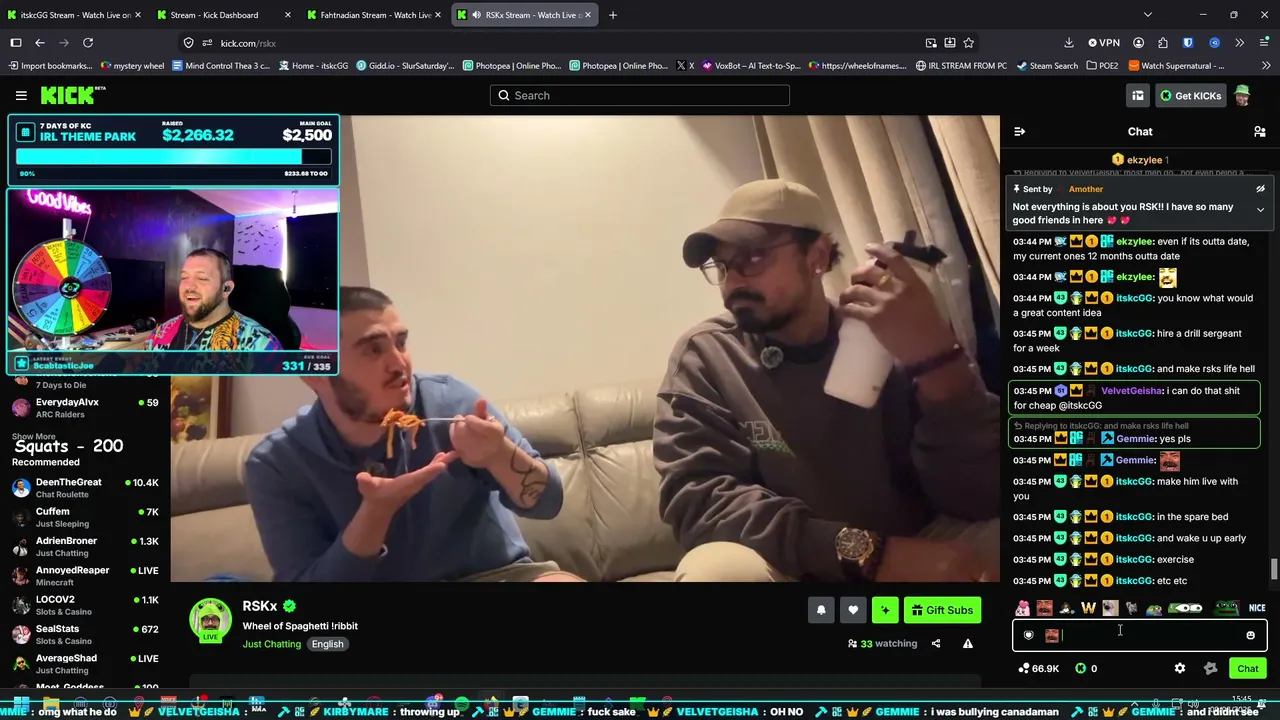Click the share stream icon
Image resolution: width=1280 pixels, height=720 pixels.
pyautogui.click(x=936, y=644)
